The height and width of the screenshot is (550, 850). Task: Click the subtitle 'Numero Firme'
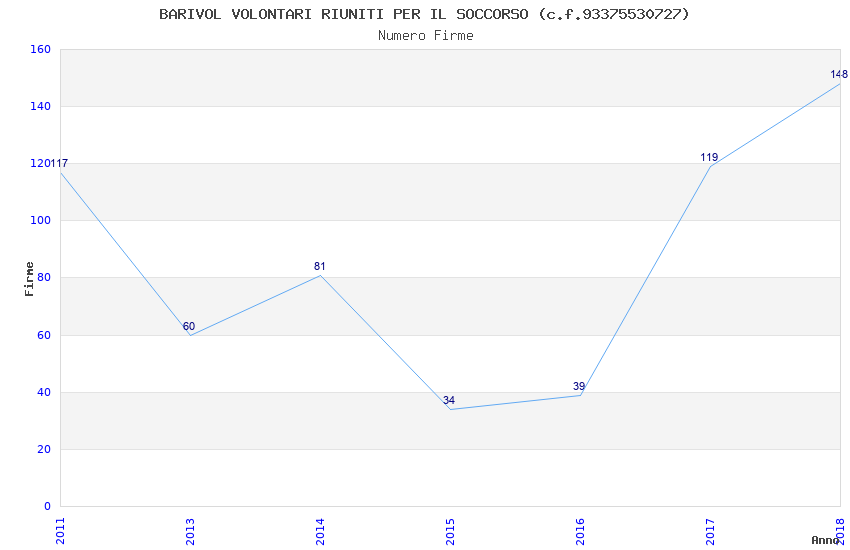pos(426,36)
